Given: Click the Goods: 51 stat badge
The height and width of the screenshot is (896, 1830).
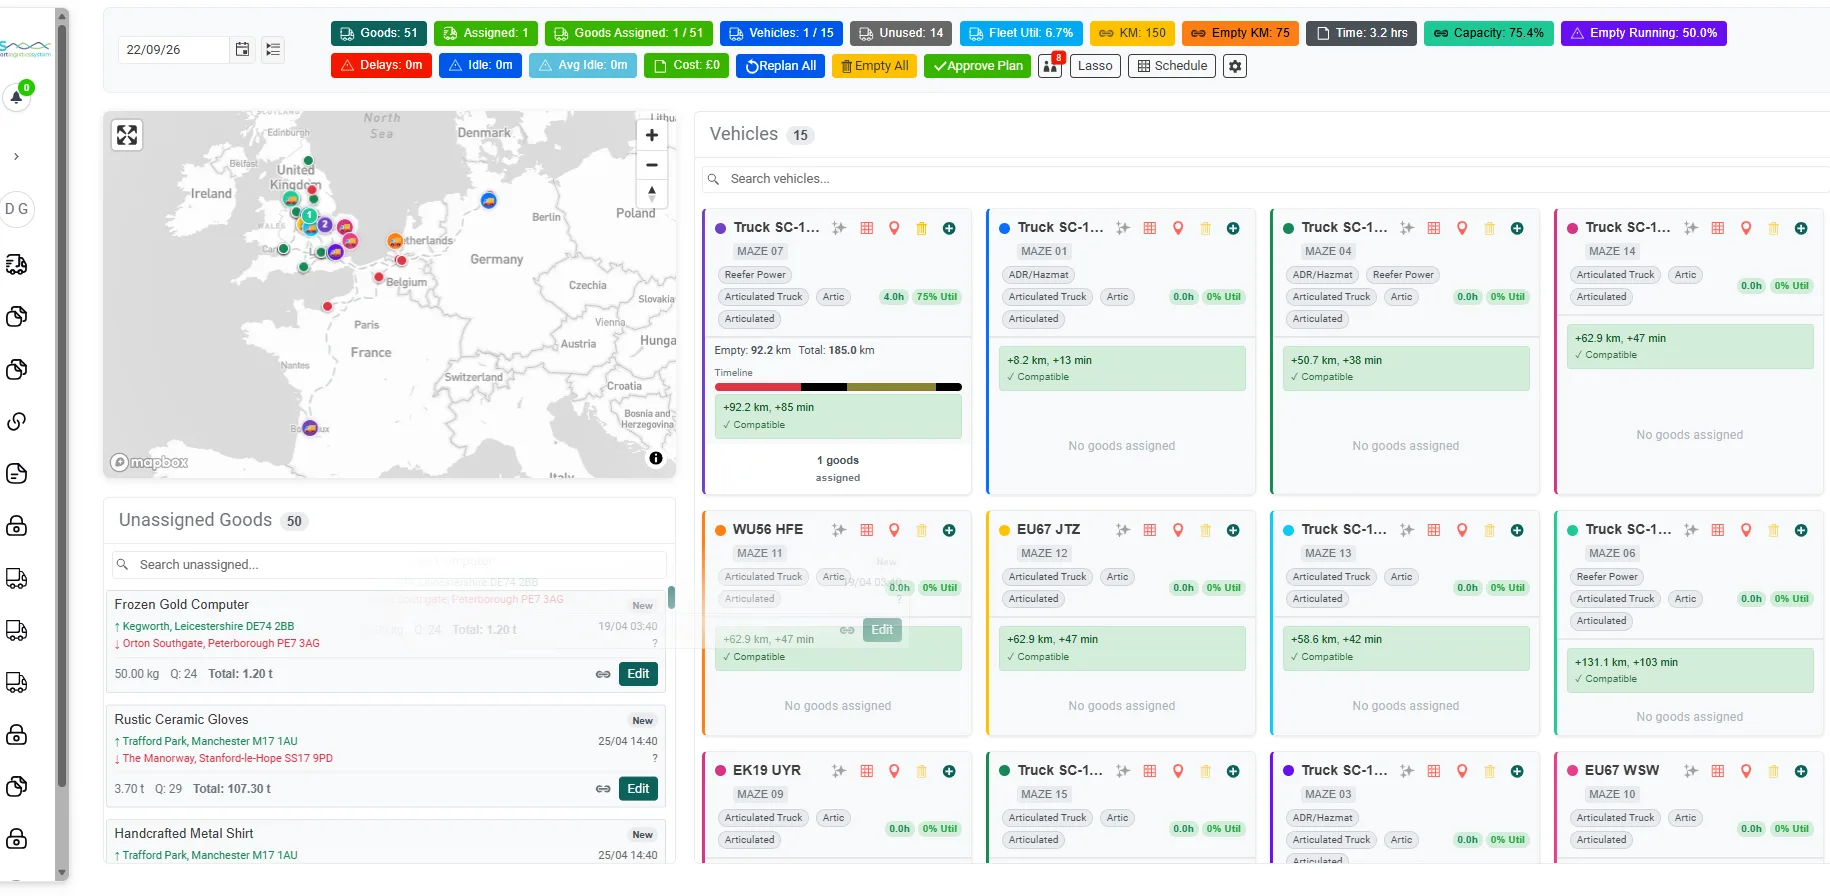Looking at the screenshot, I should point(379,33).
